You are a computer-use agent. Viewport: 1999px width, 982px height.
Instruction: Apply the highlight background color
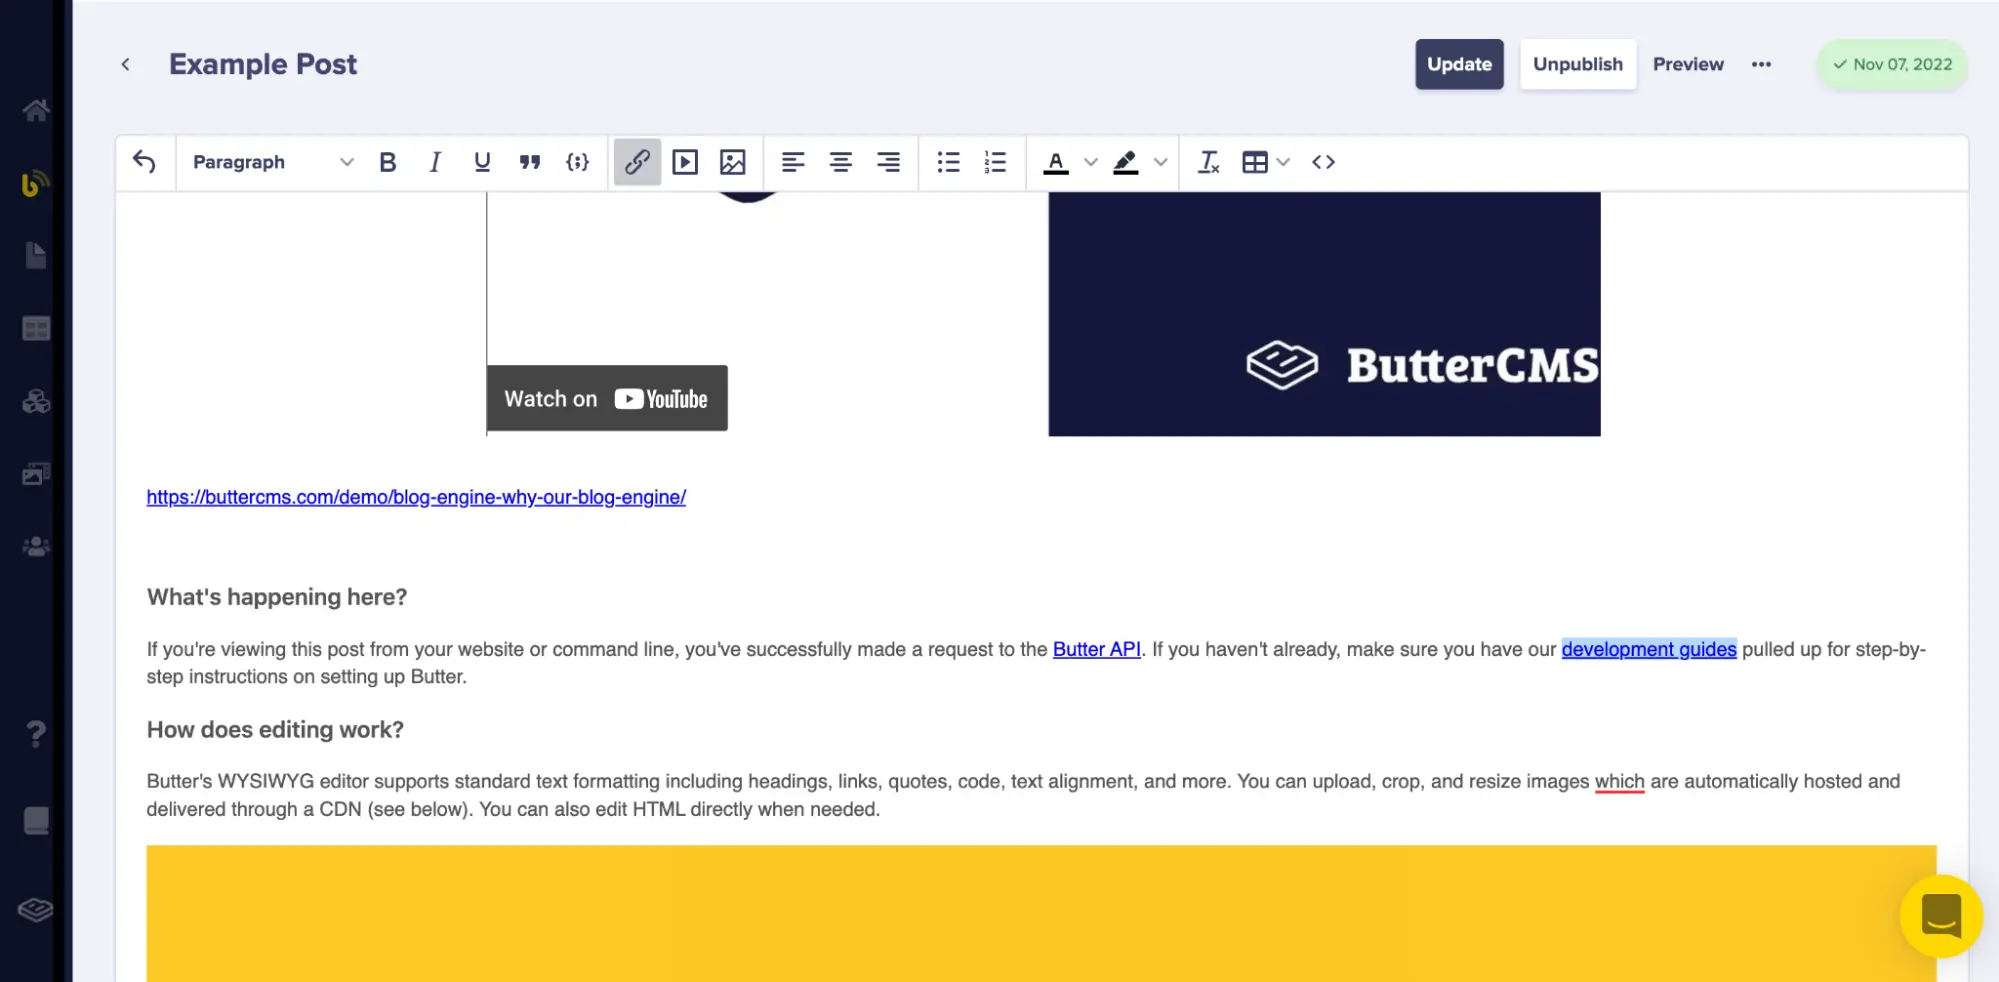pos(1126,162)
